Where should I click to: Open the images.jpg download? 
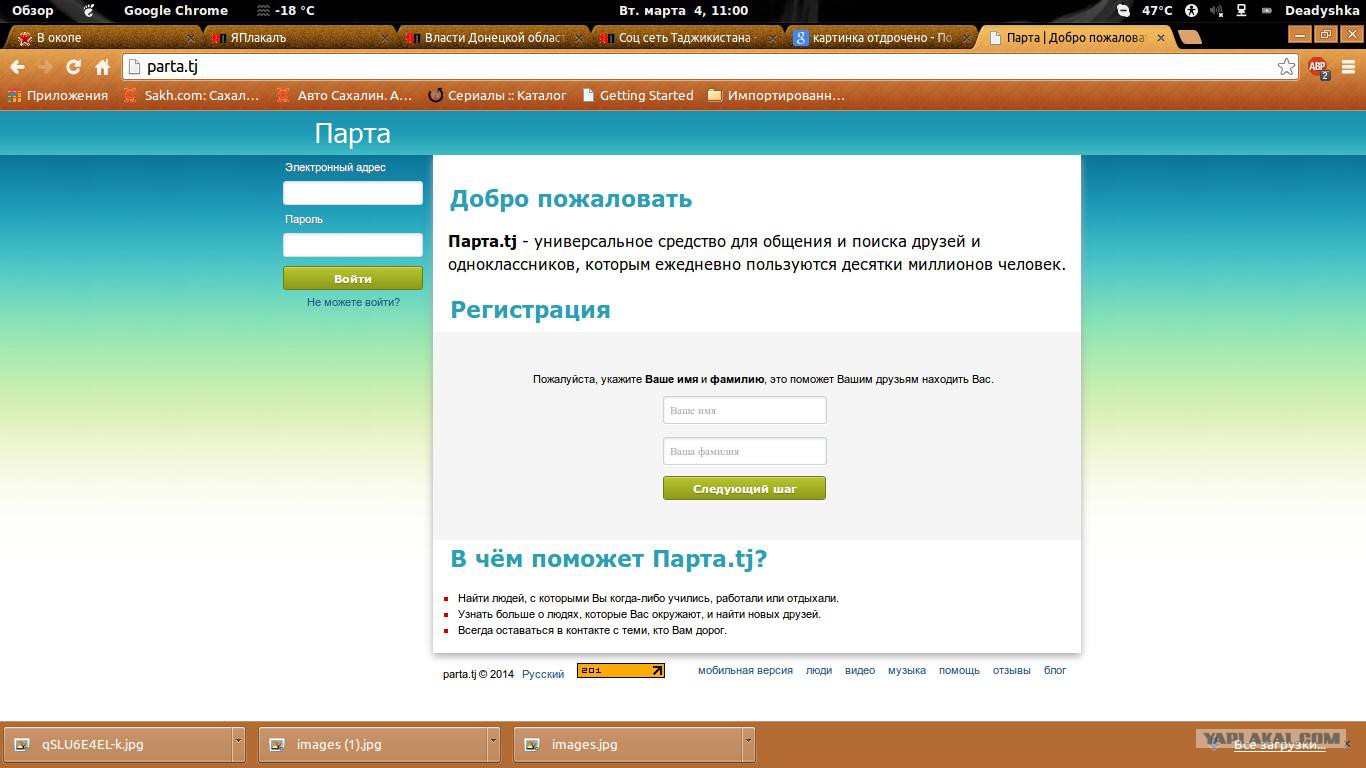(628, 744)
